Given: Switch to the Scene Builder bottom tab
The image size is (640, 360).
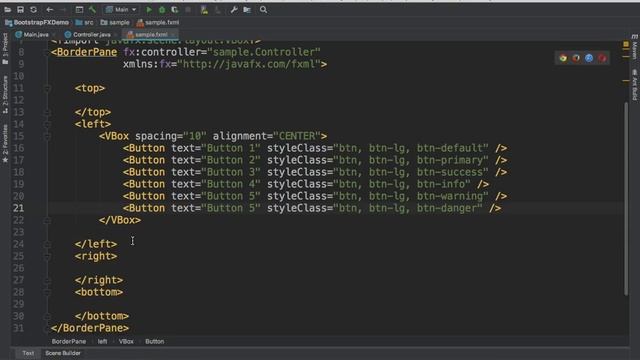Looking at the screenshot, I should click(x=63, y=353).
